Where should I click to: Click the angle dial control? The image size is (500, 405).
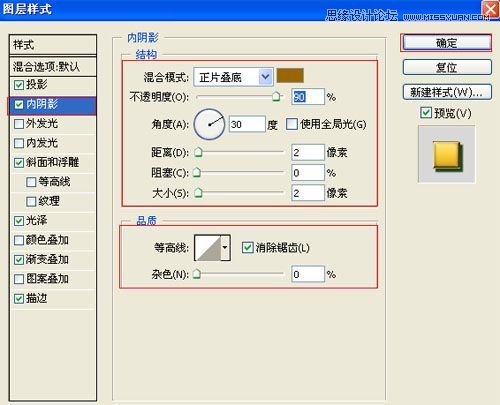[209, 124]
